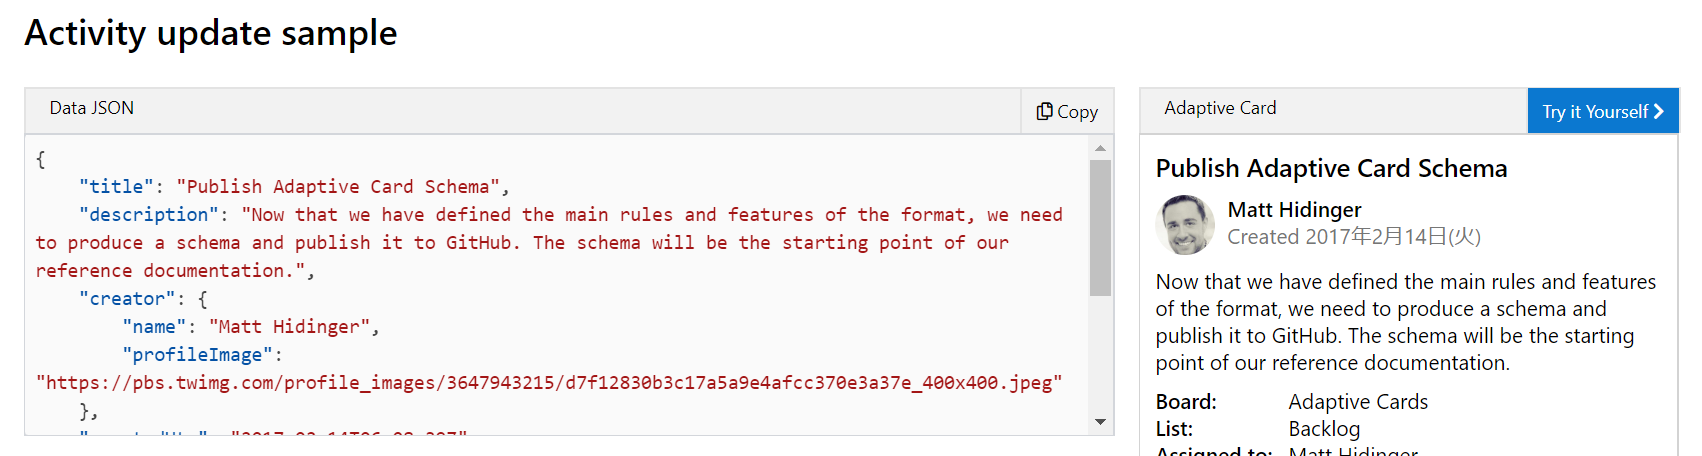The width and height of the screenshot is (1702, 456).
Task: Click the Try it Yourself button
Action: coord(1603,111)
